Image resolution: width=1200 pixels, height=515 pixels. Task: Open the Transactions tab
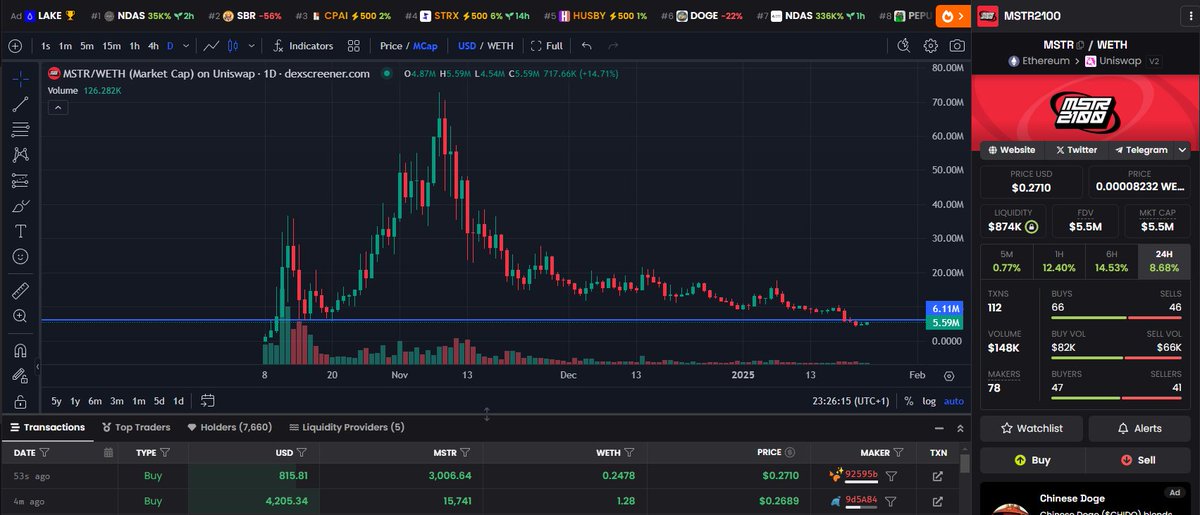47,427
